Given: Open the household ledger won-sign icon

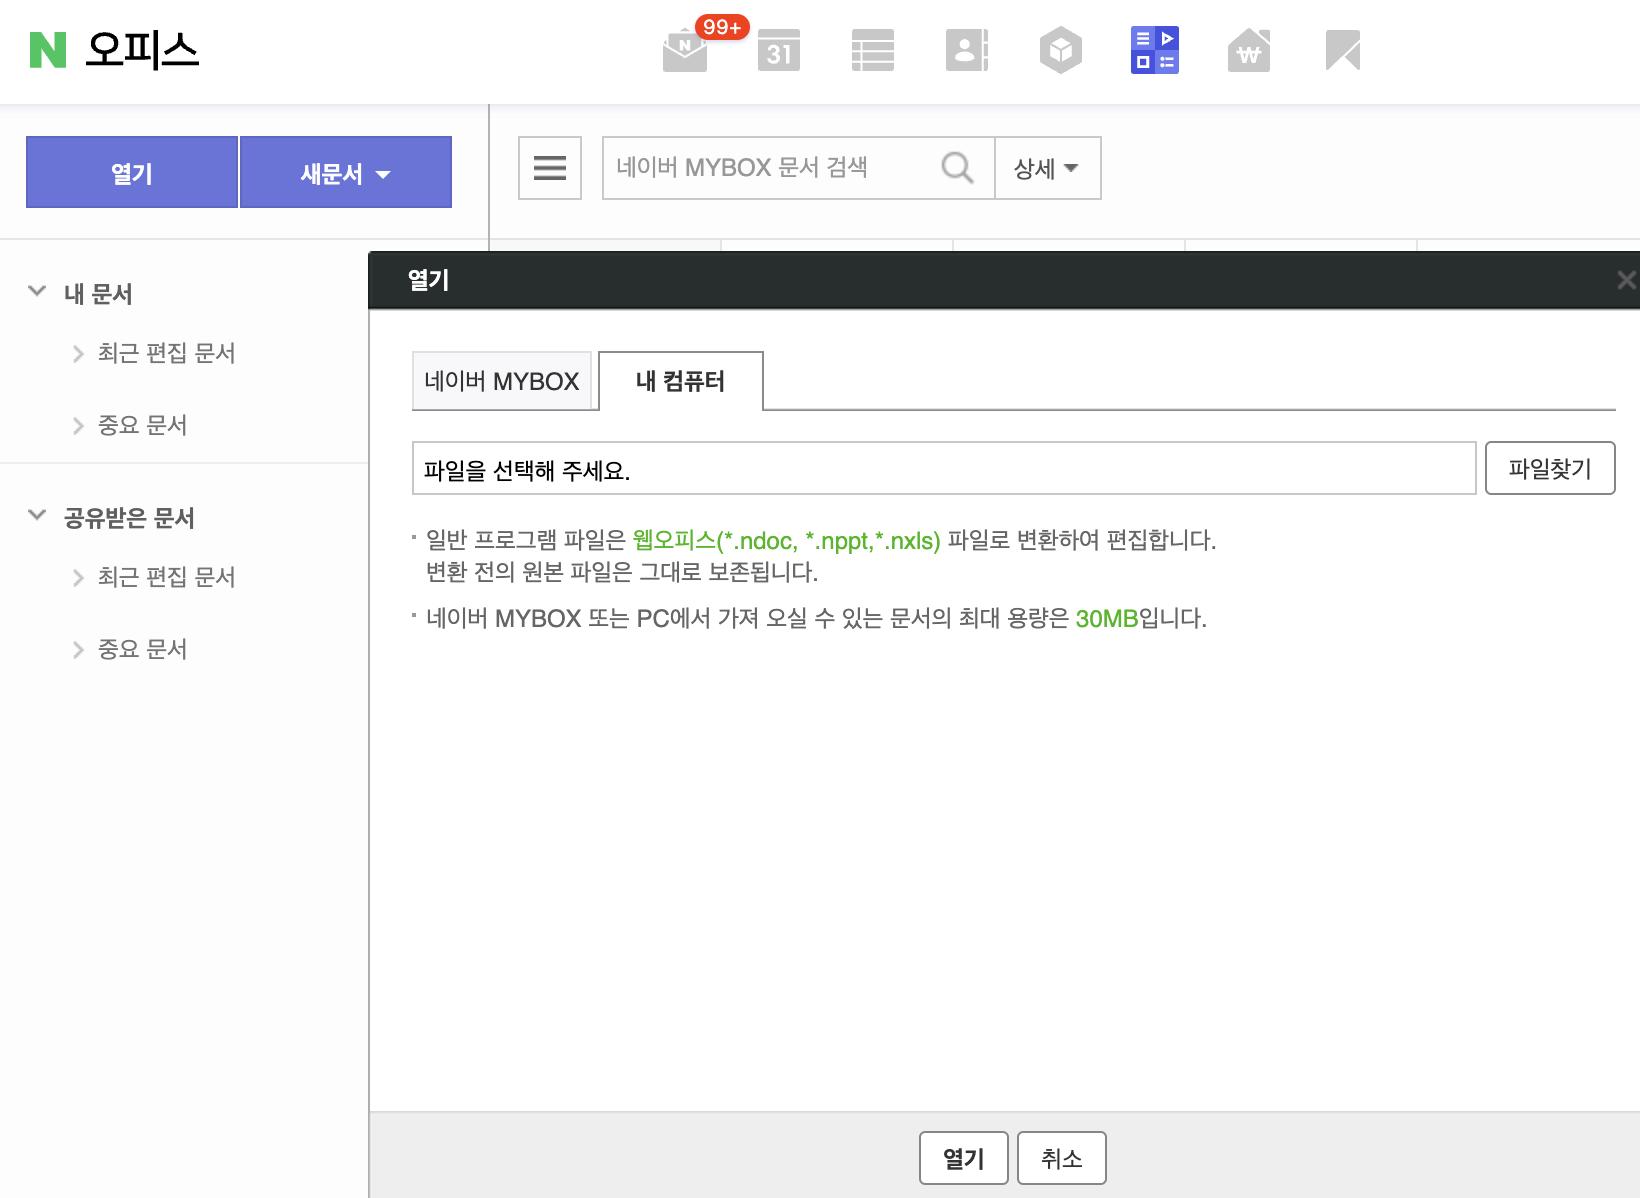Looking at the screenshot, I should coord(1249,50).
